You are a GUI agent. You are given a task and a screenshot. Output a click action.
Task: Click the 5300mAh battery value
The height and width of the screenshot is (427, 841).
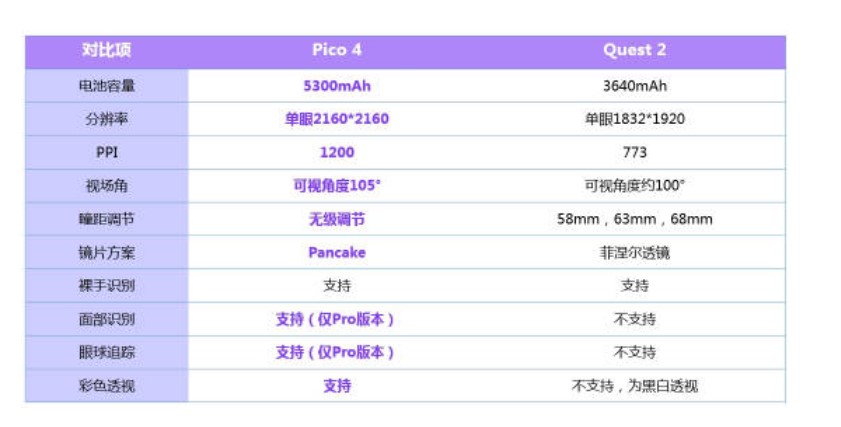pyautogui.click(x=337, y=86)
